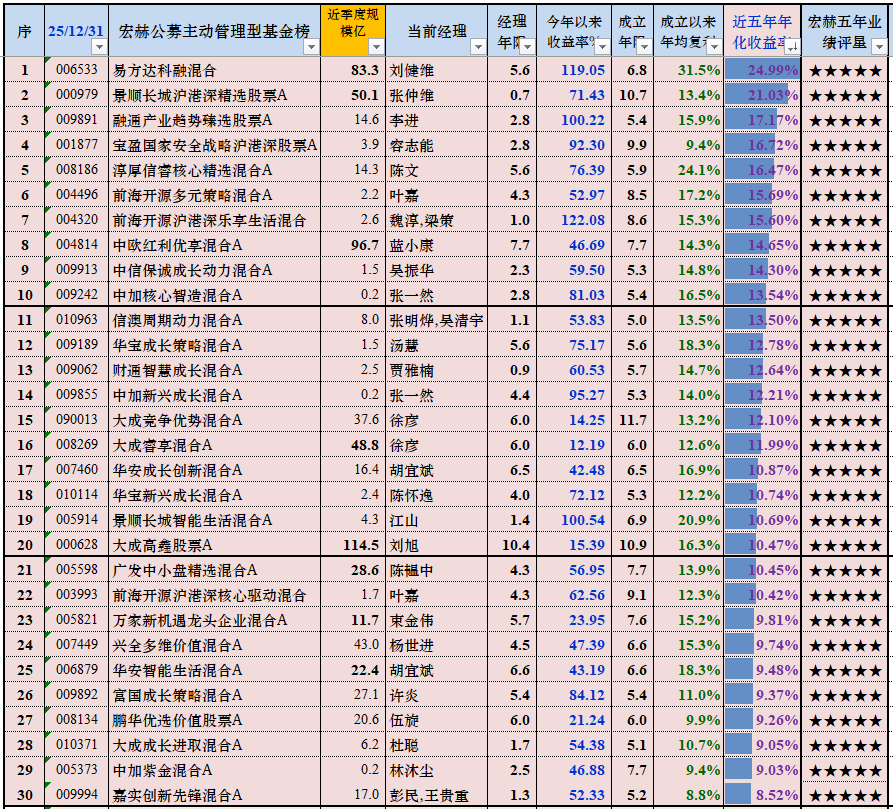Open the filter dropdown on 近季度规模亿 header
The width and height of the screenshot is (893, 809).
click(376, 47)
